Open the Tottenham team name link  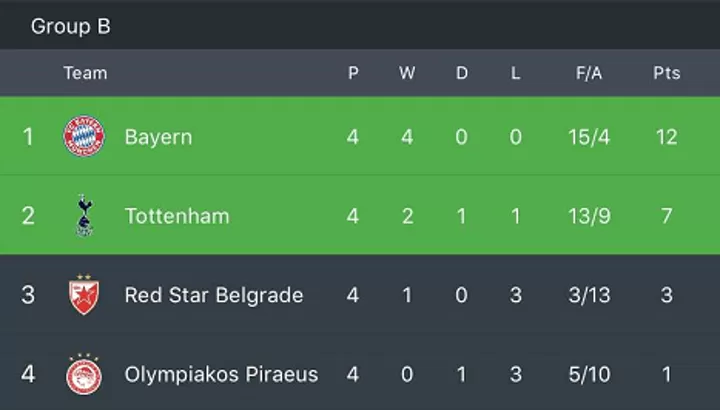coord(177,216)
